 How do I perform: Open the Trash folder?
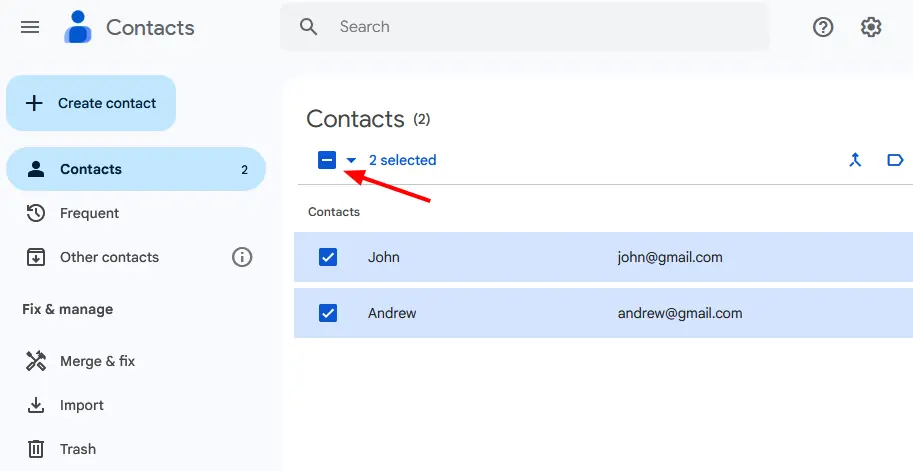click(77, 449)
